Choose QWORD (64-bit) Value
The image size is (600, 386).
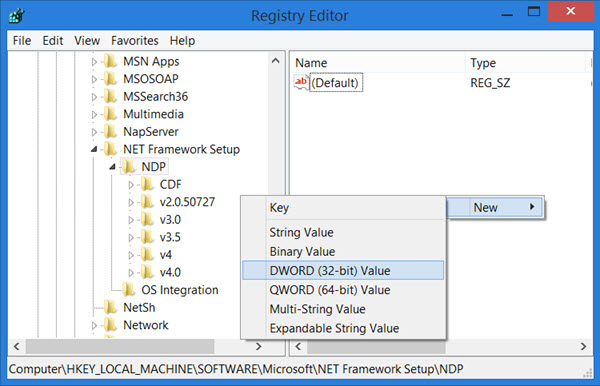pos(343,290)
